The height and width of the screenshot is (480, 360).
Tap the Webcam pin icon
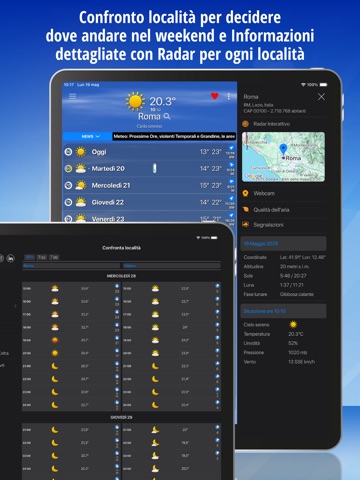point(246,193)
